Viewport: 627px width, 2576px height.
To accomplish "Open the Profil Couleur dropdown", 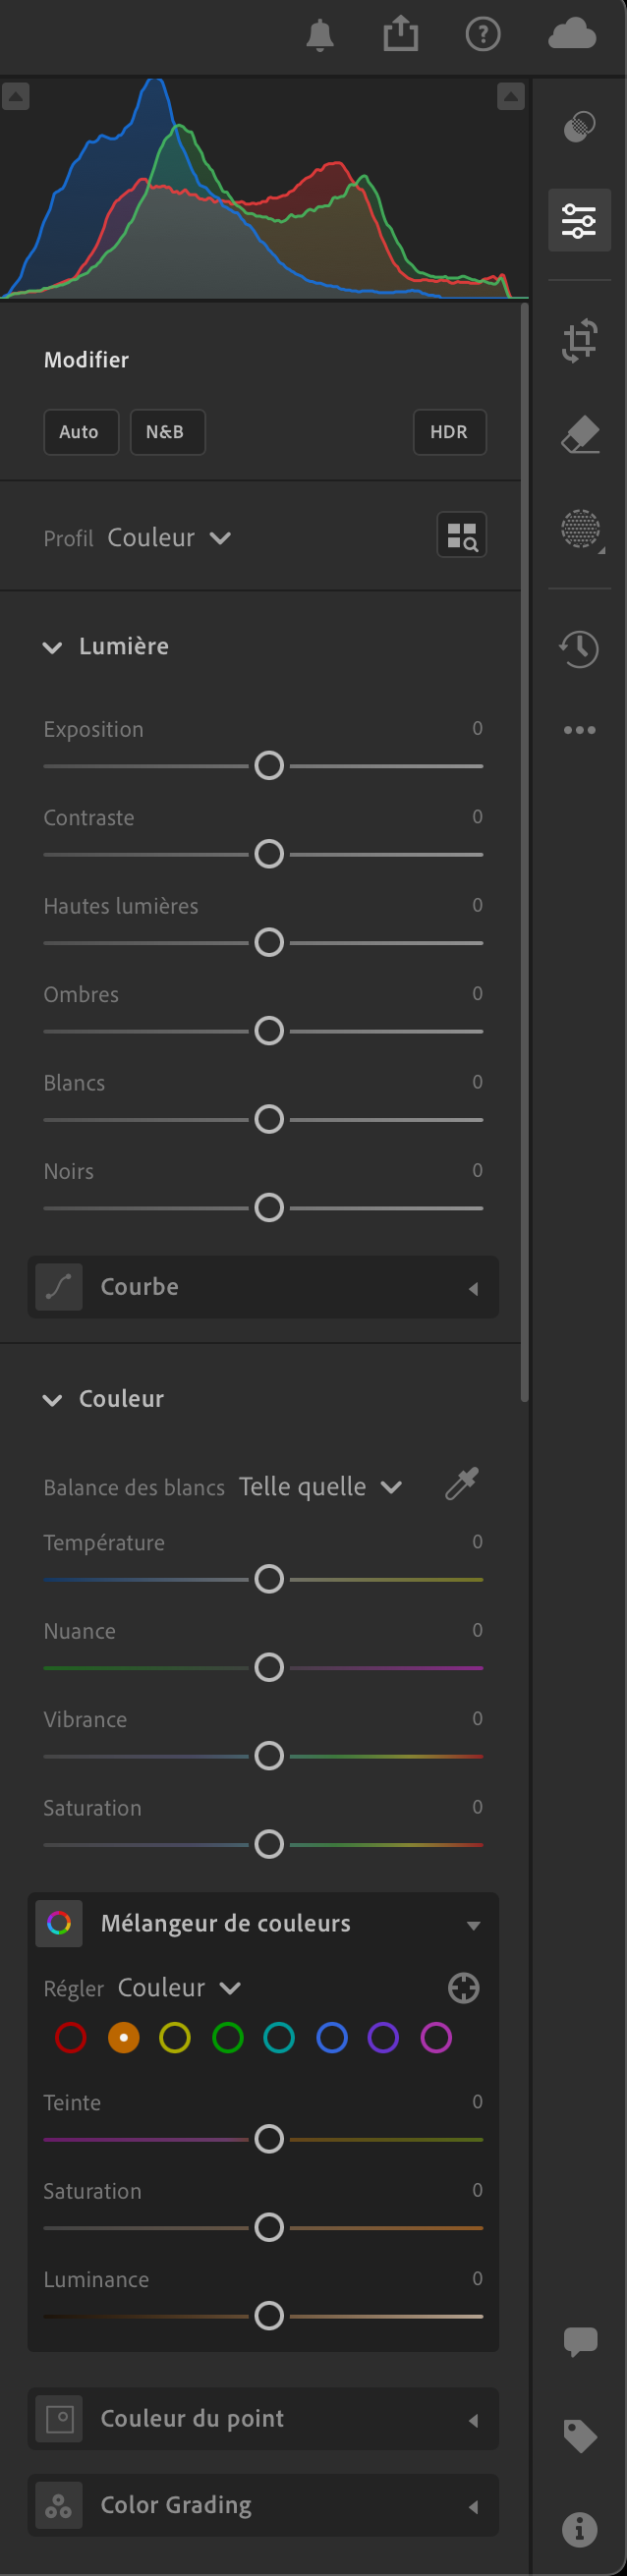I will point(169,538).
